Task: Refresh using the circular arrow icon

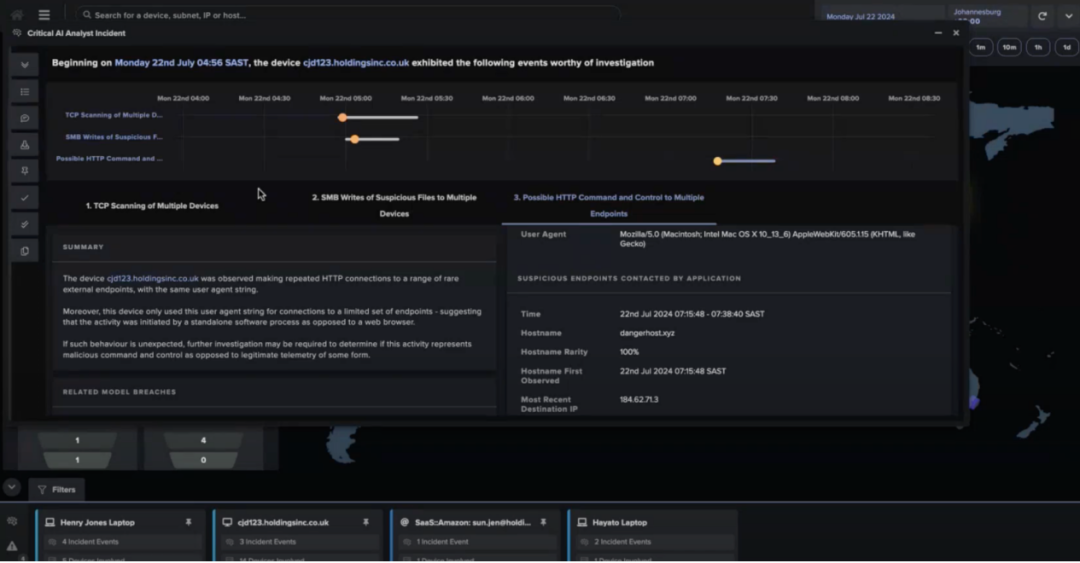Action: coord(1042,16)
